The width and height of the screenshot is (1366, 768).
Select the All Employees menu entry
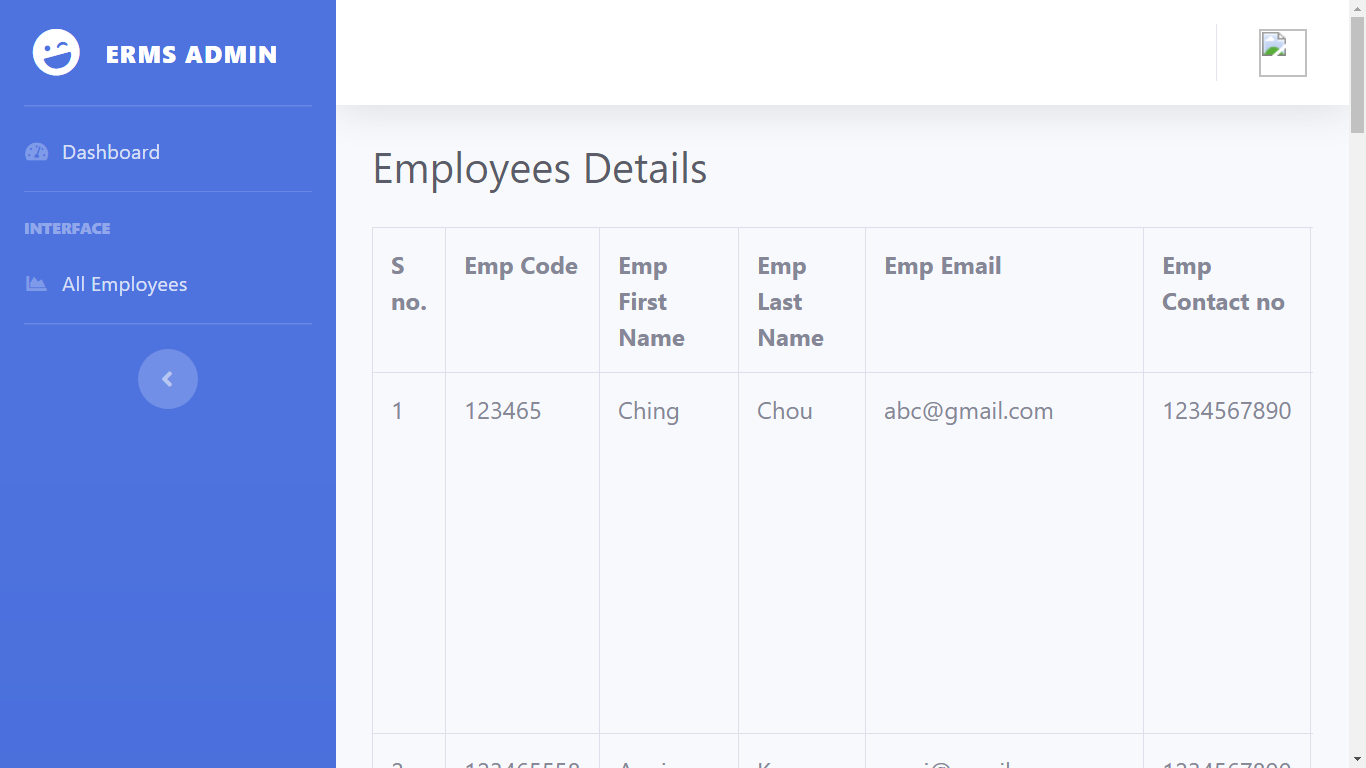pyautogui.click(x=124, y=284)
